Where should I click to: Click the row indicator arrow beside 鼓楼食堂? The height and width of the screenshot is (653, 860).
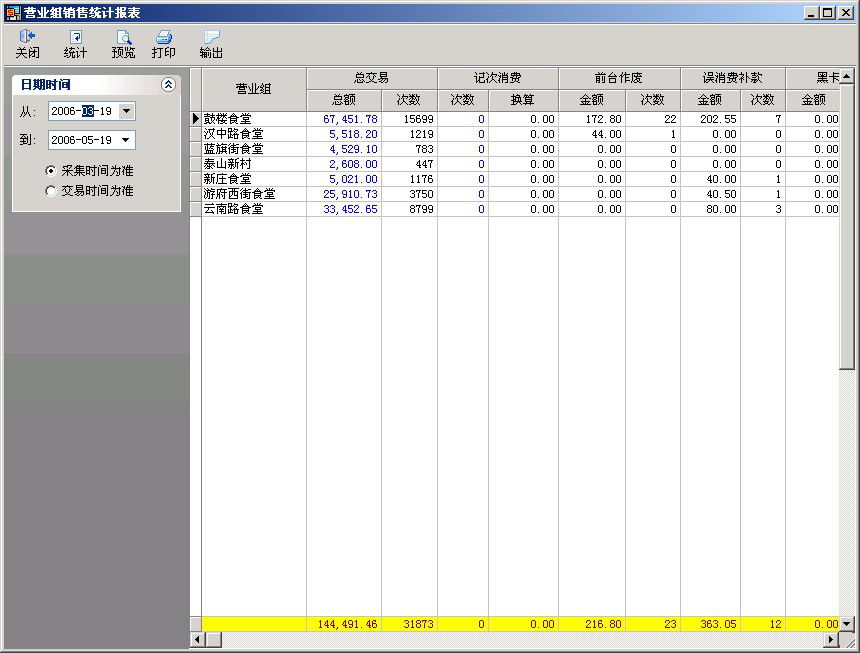tap(196, 119)
